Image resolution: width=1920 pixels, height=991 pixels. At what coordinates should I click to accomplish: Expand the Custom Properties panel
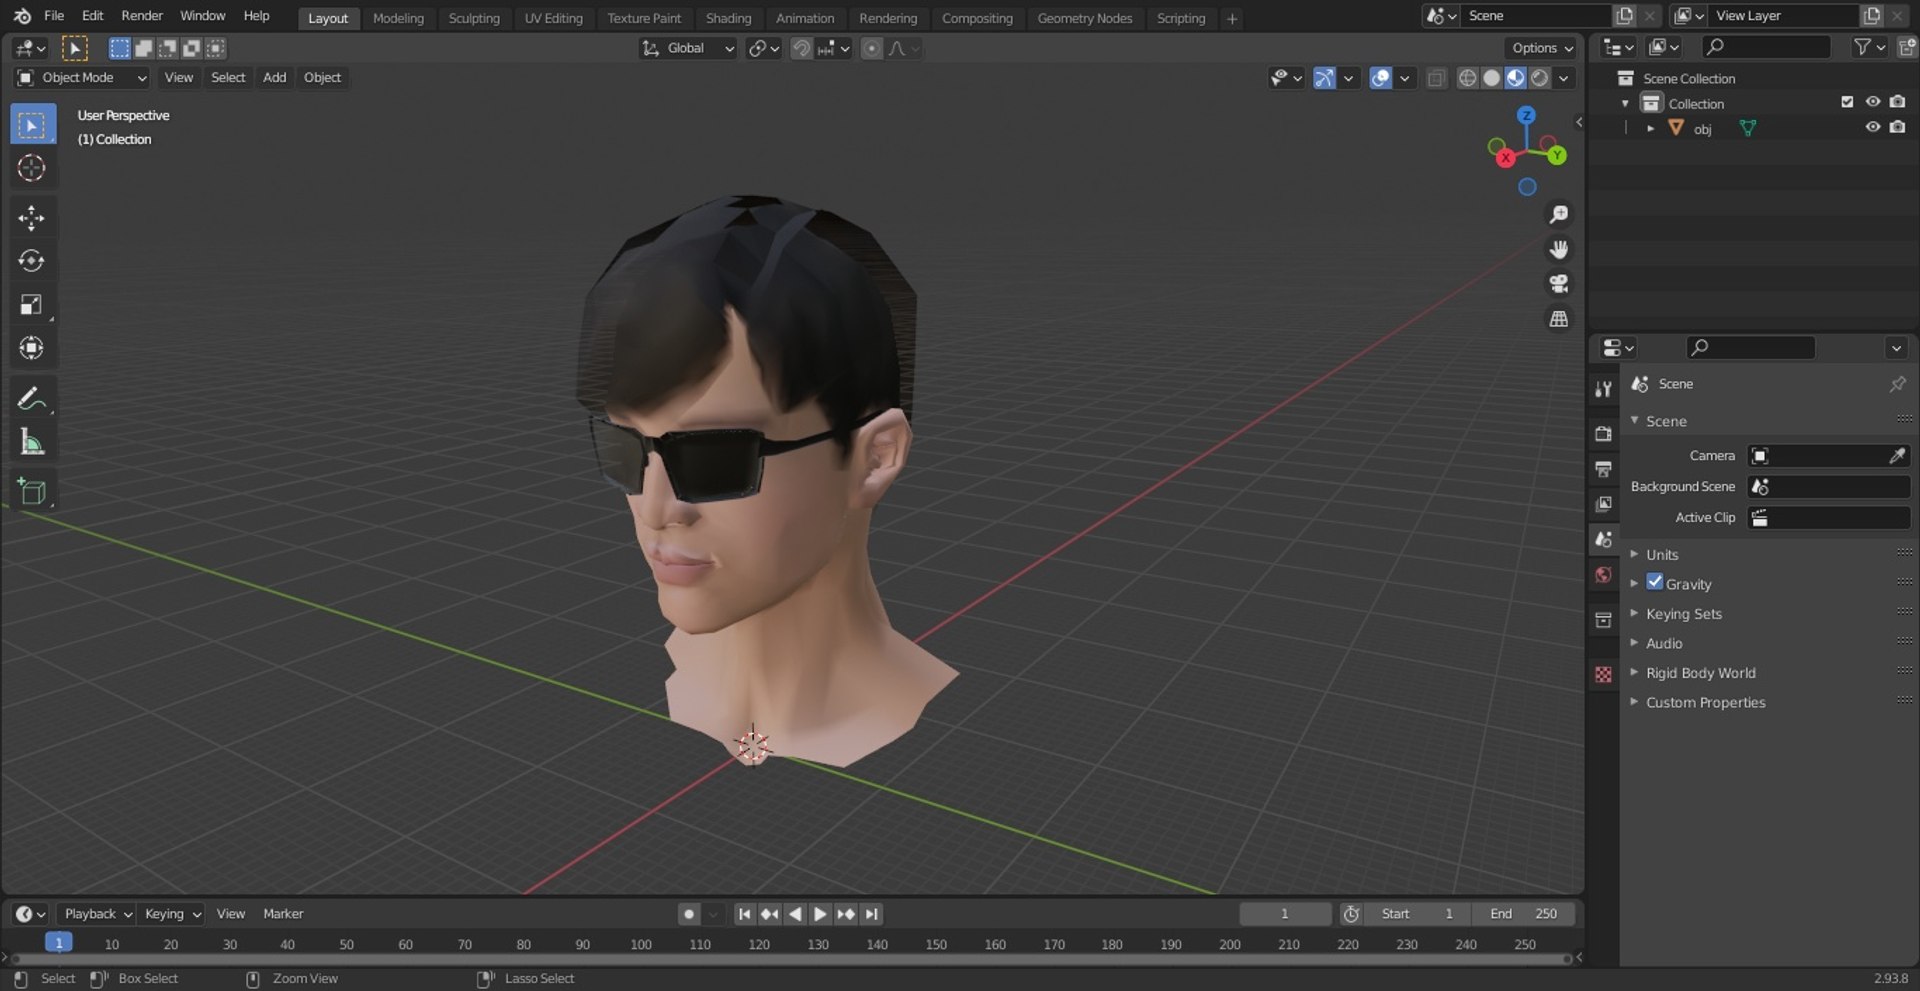tap(1705, 703)
